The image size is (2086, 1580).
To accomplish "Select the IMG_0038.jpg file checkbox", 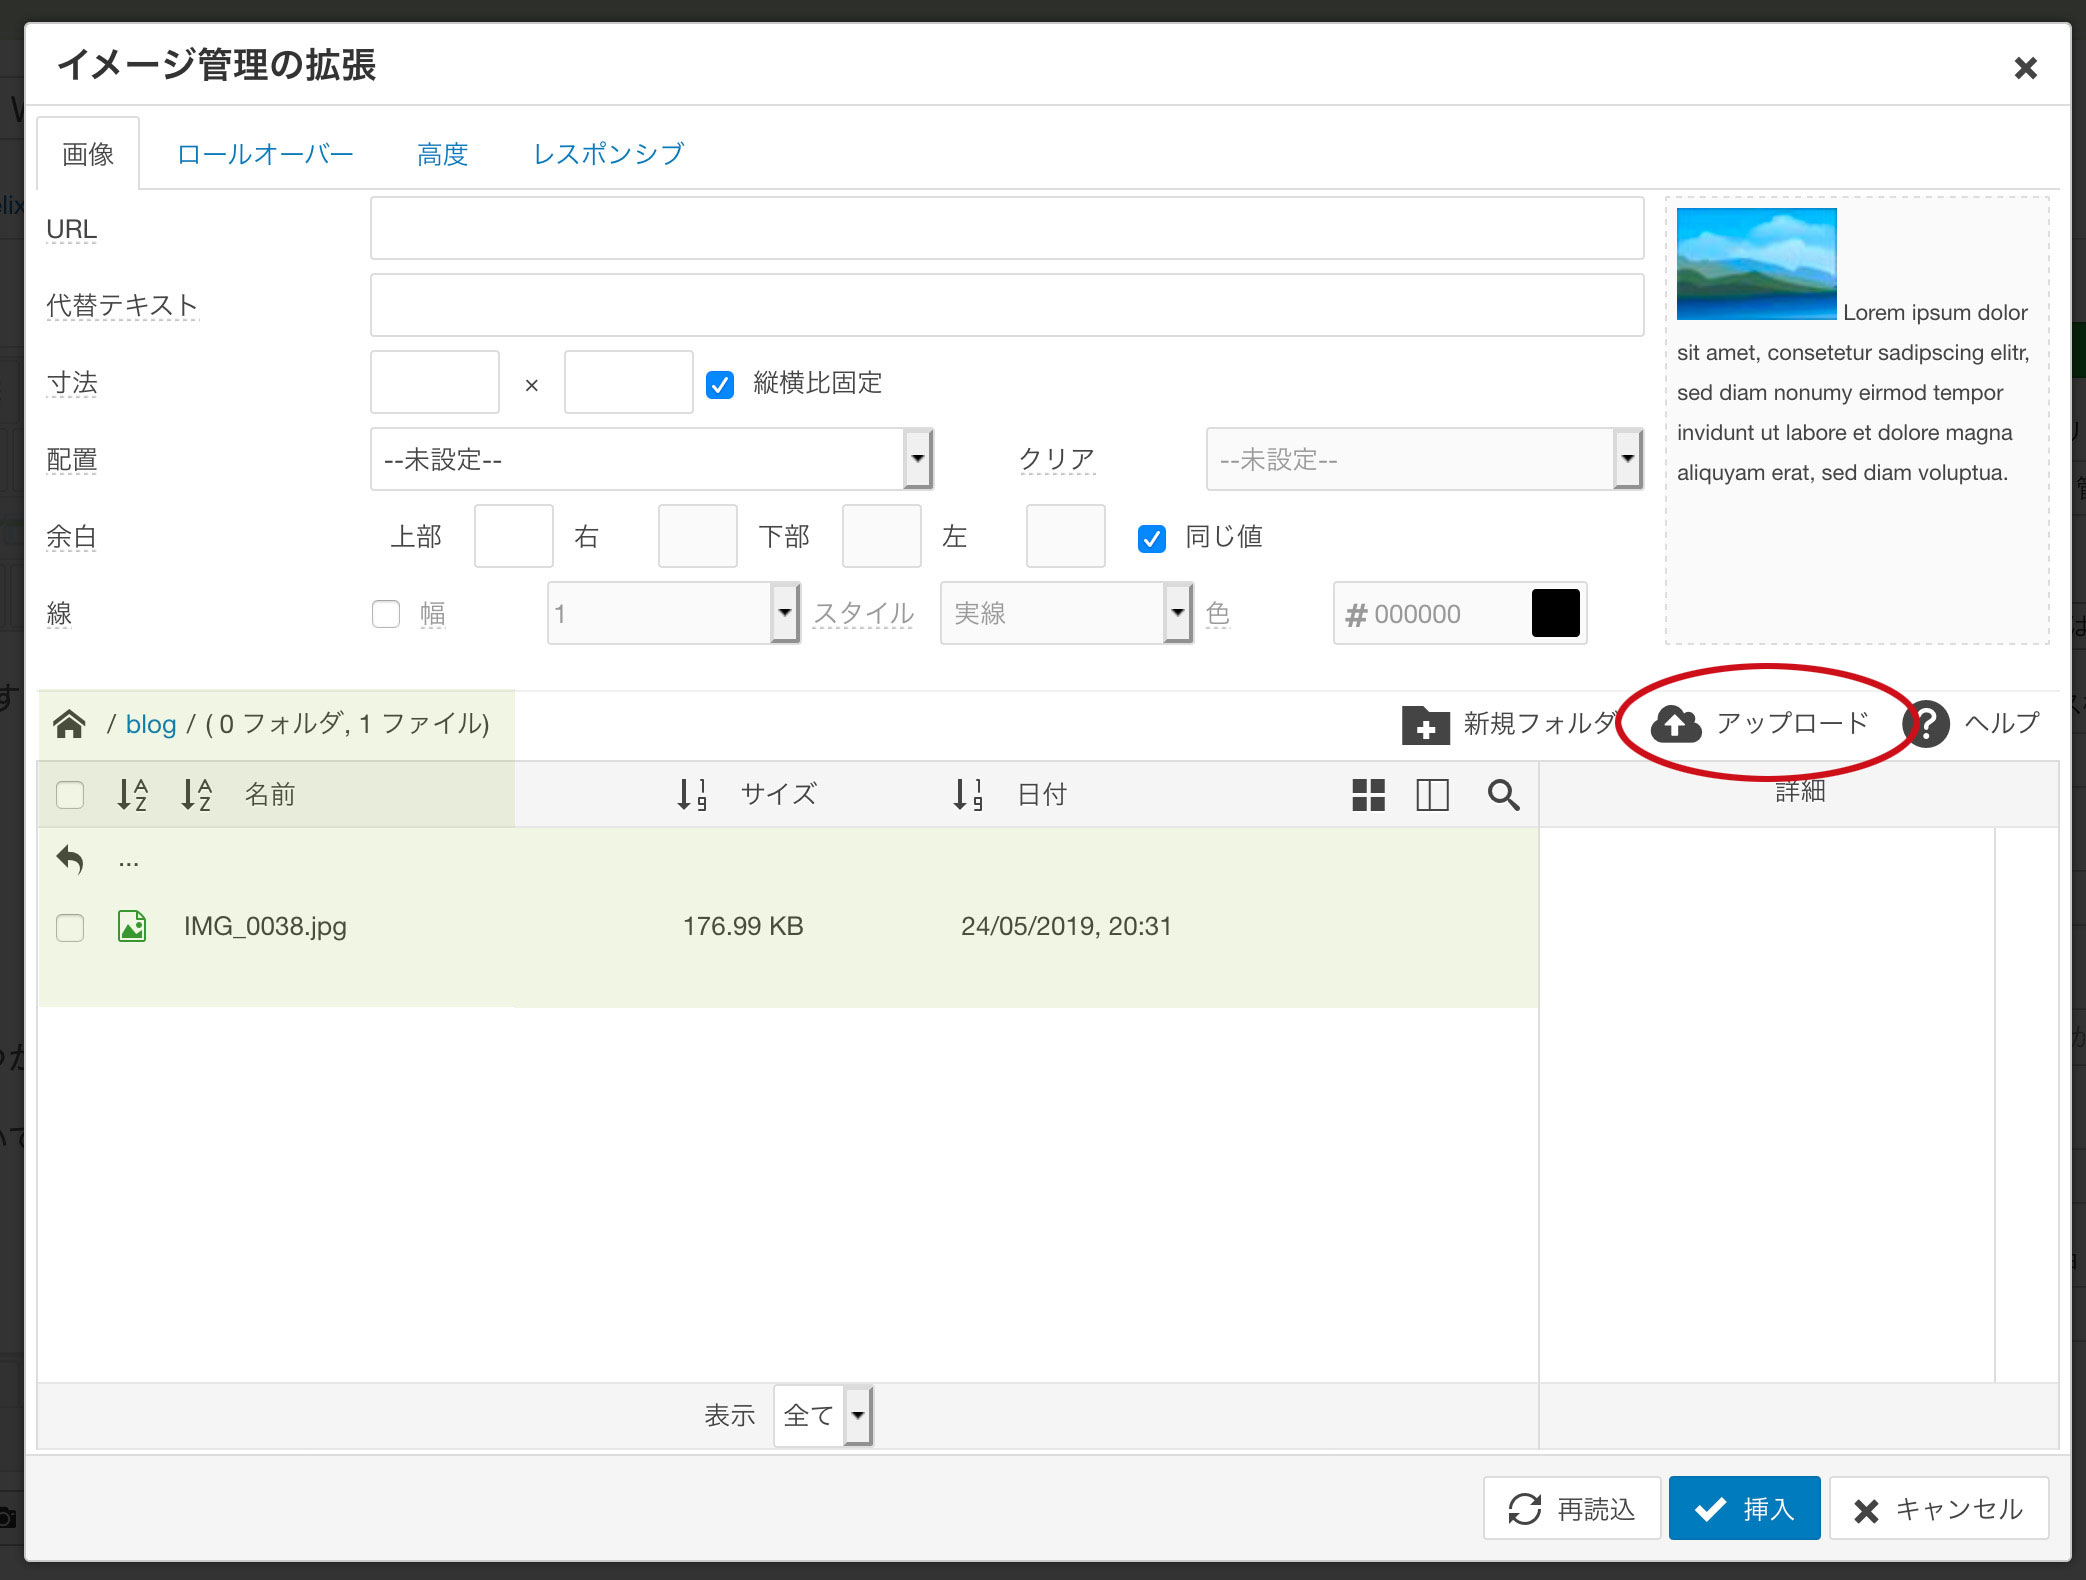I will point(70,927).
